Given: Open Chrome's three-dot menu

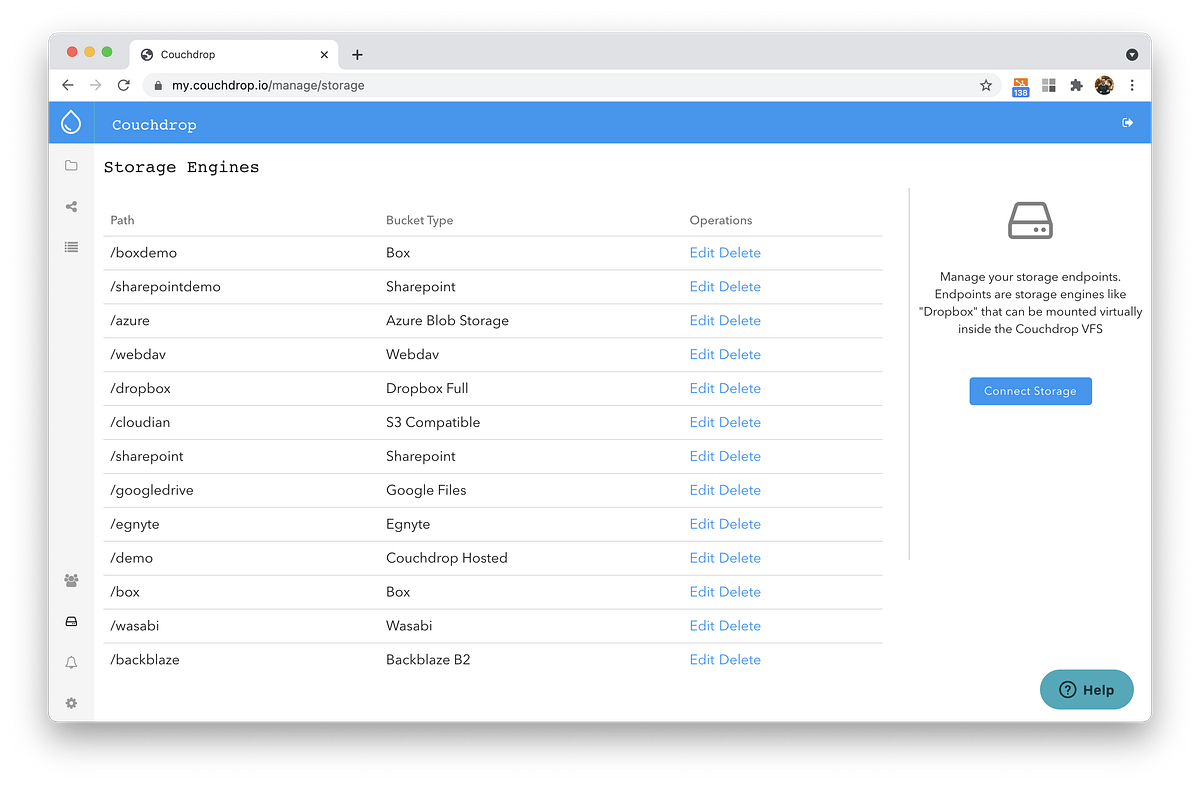Looking at the screenshot, I should [1132, 85].
